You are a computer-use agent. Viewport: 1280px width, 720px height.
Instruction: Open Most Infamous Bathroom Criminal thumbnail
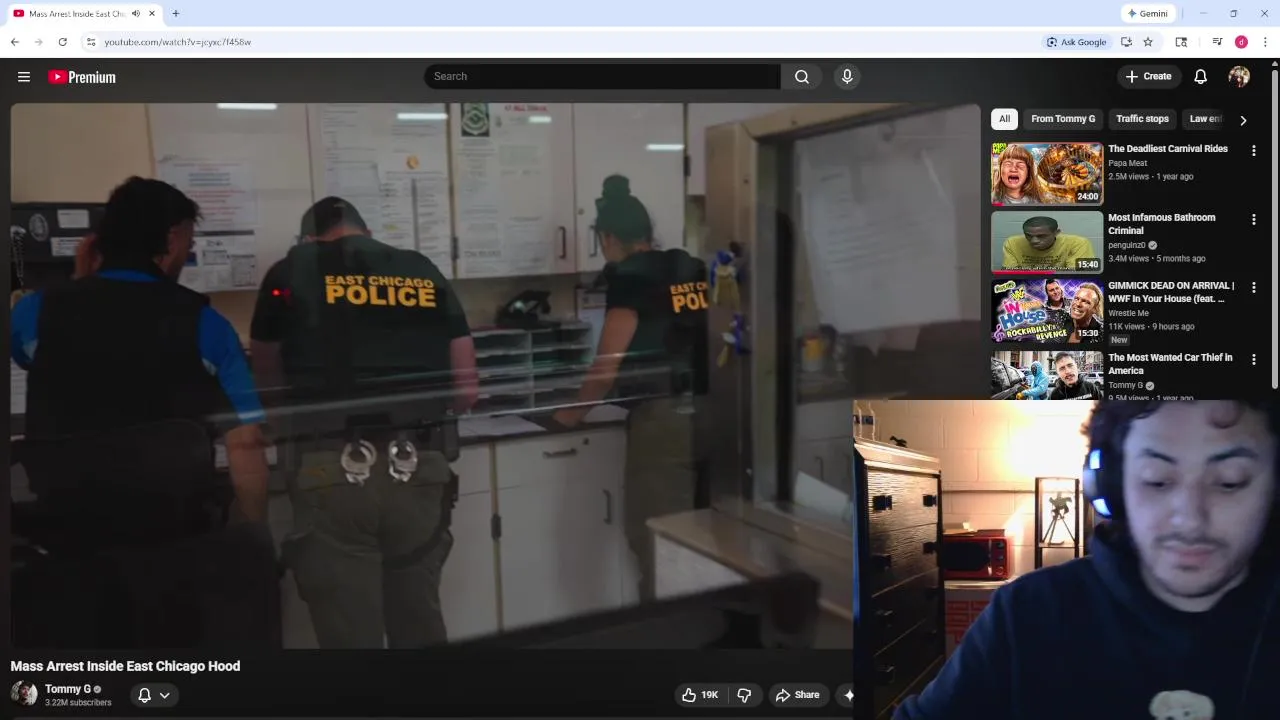click(x=1047, y=241)
